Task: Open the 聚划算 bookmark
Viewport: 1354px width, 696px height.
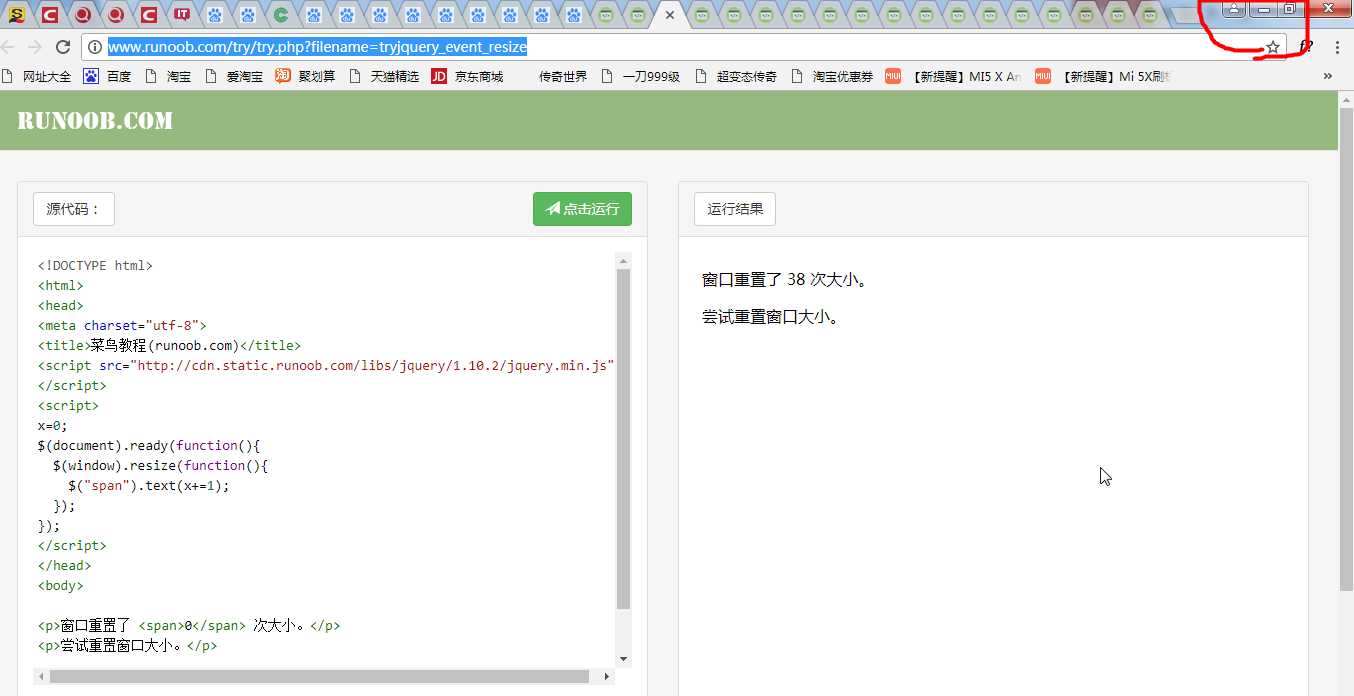Action: point(306,76)
